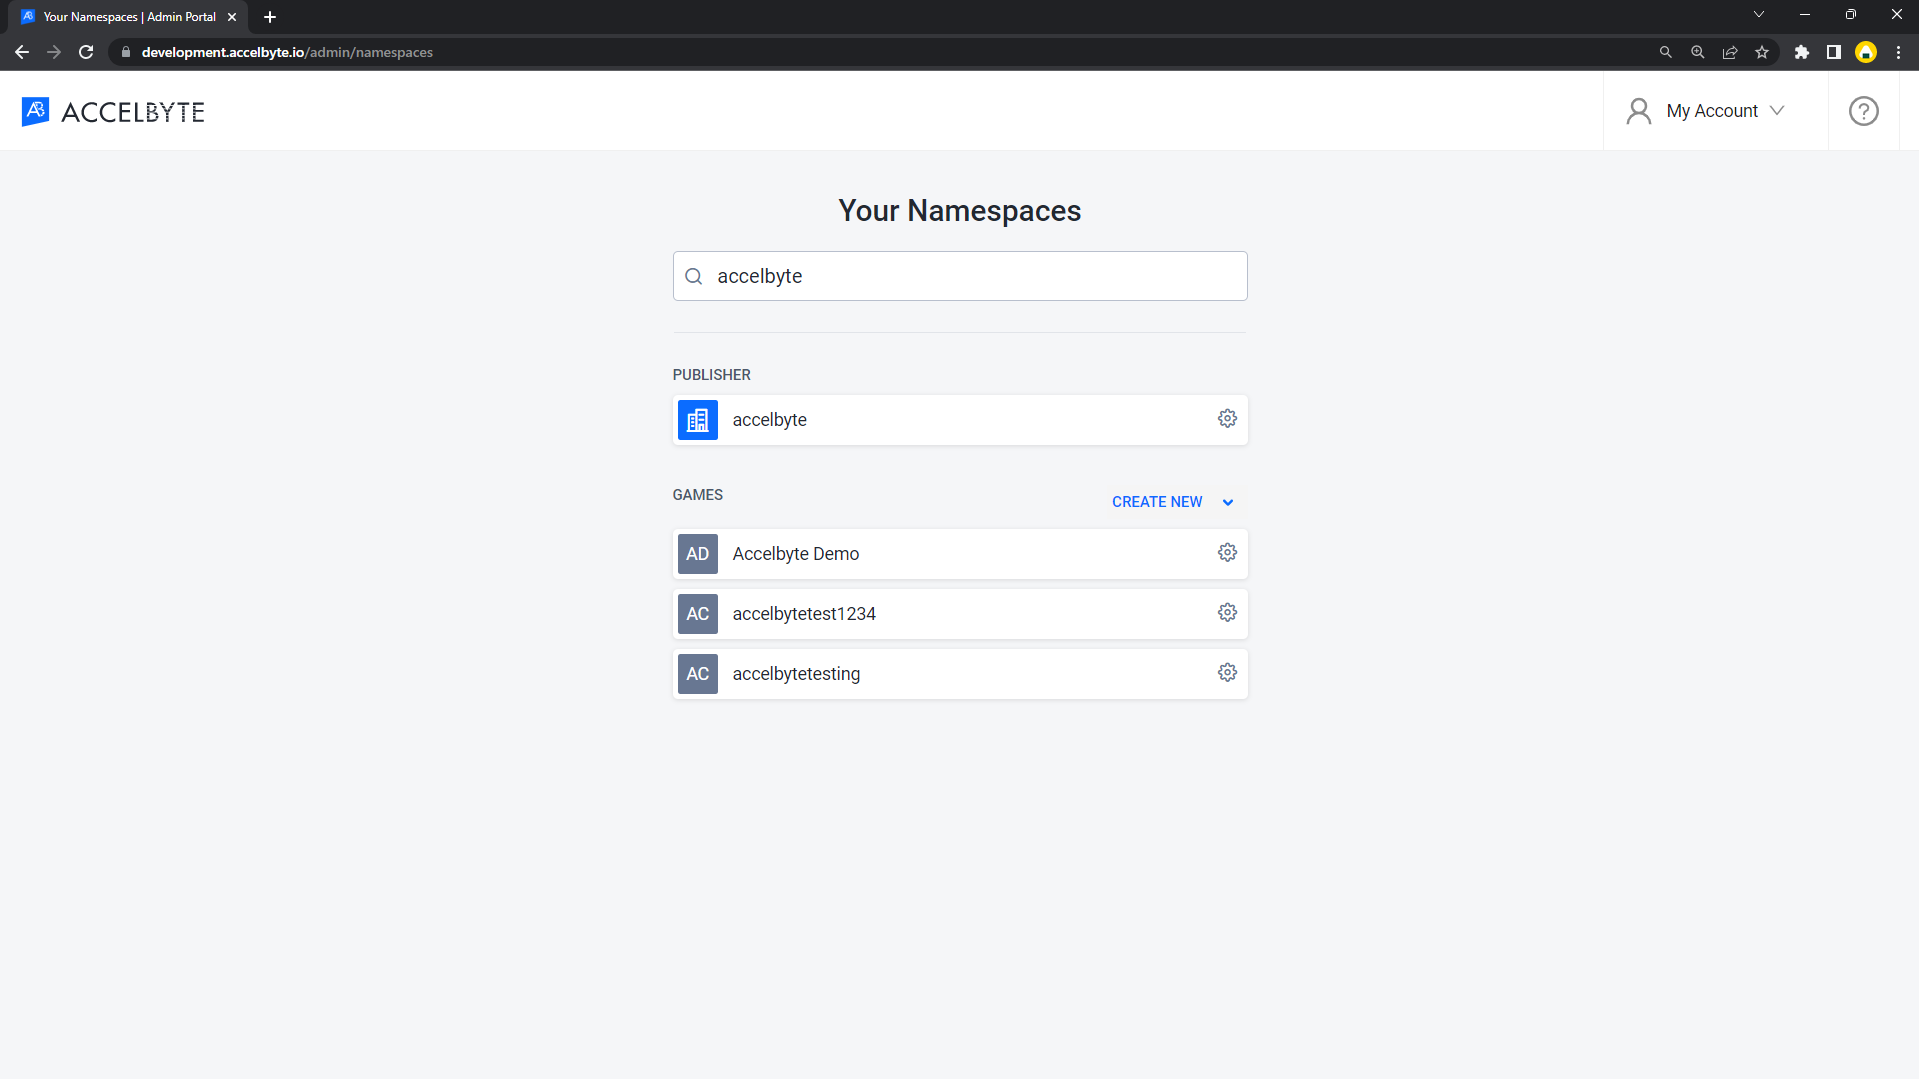Screen dimensions: 1919x1079
Task: Open the Accelbyte Demo namespace
Action: tap(960, 554)
